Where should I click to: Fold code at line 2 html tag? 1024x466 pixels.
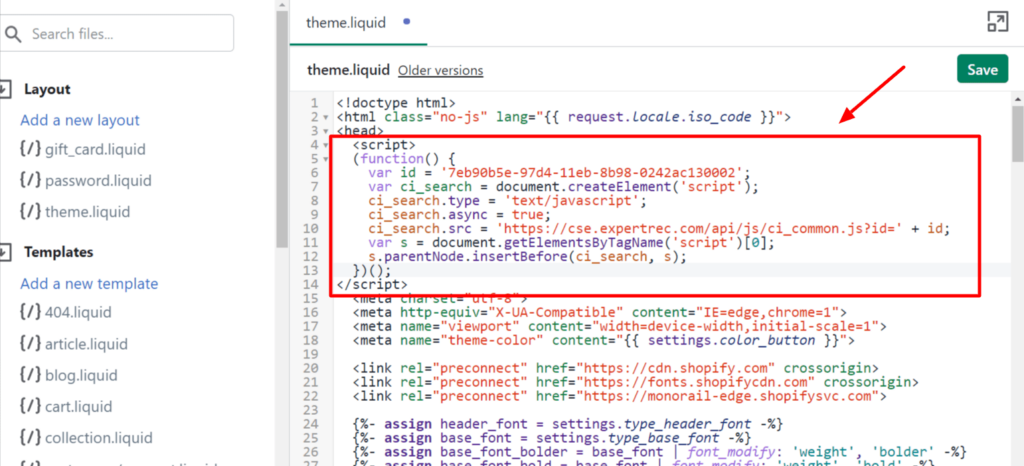point(326,117)
